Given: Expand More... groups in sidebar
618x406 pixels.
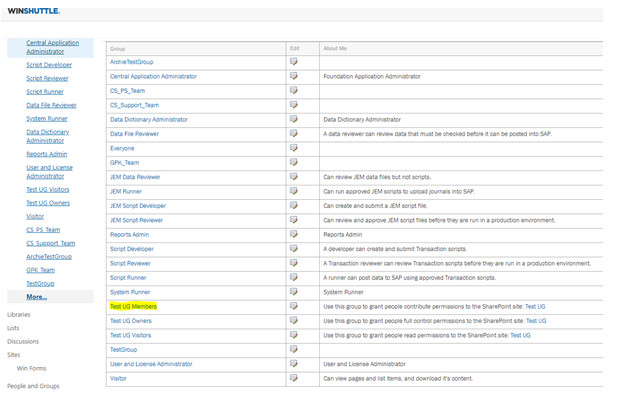Looking at the screenshot, I should 37,296.
